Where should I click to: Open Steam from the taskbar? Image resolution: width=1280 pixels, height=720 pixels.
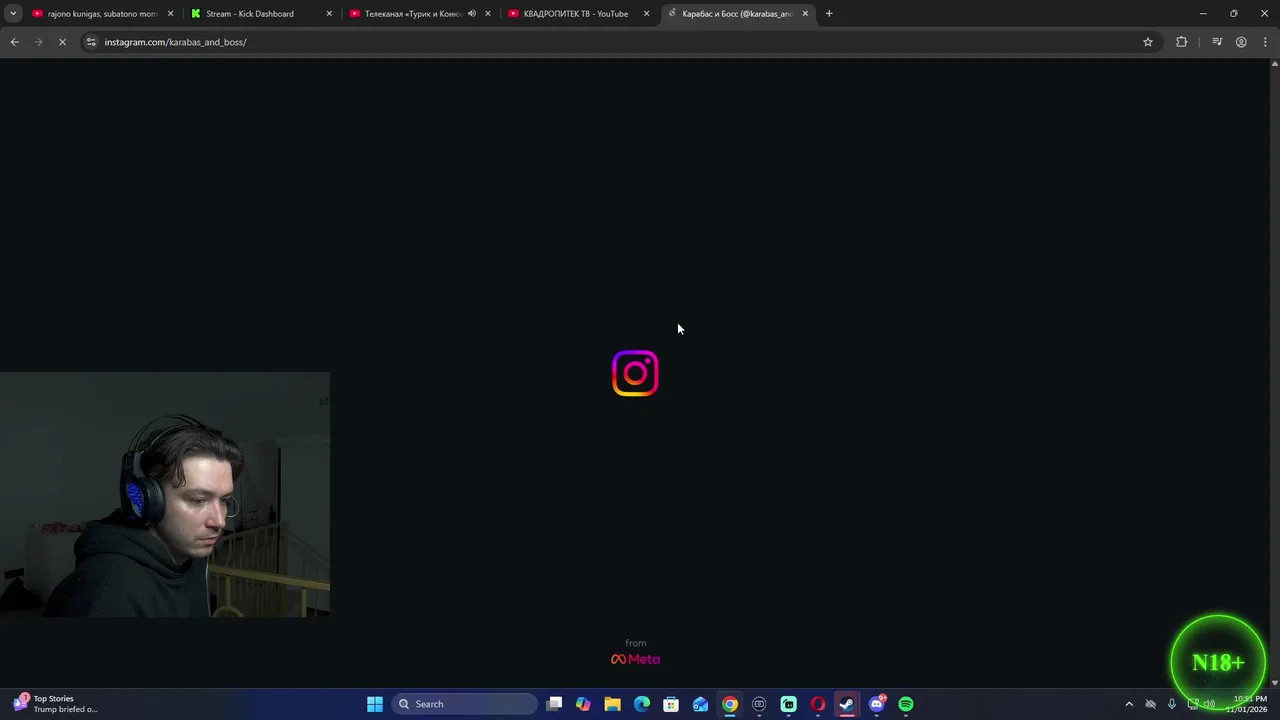coord(847,704)
